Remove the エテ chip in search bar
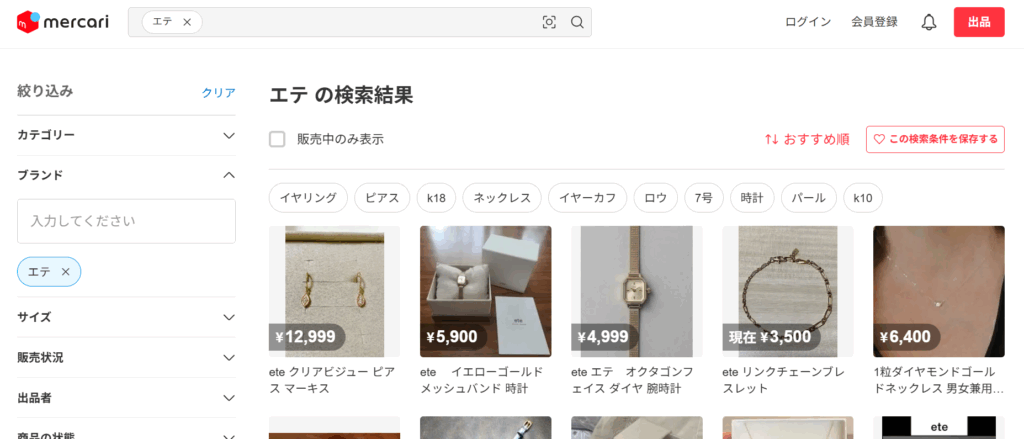This screenshot has width=1024, height=439. [x=187, y=22]
